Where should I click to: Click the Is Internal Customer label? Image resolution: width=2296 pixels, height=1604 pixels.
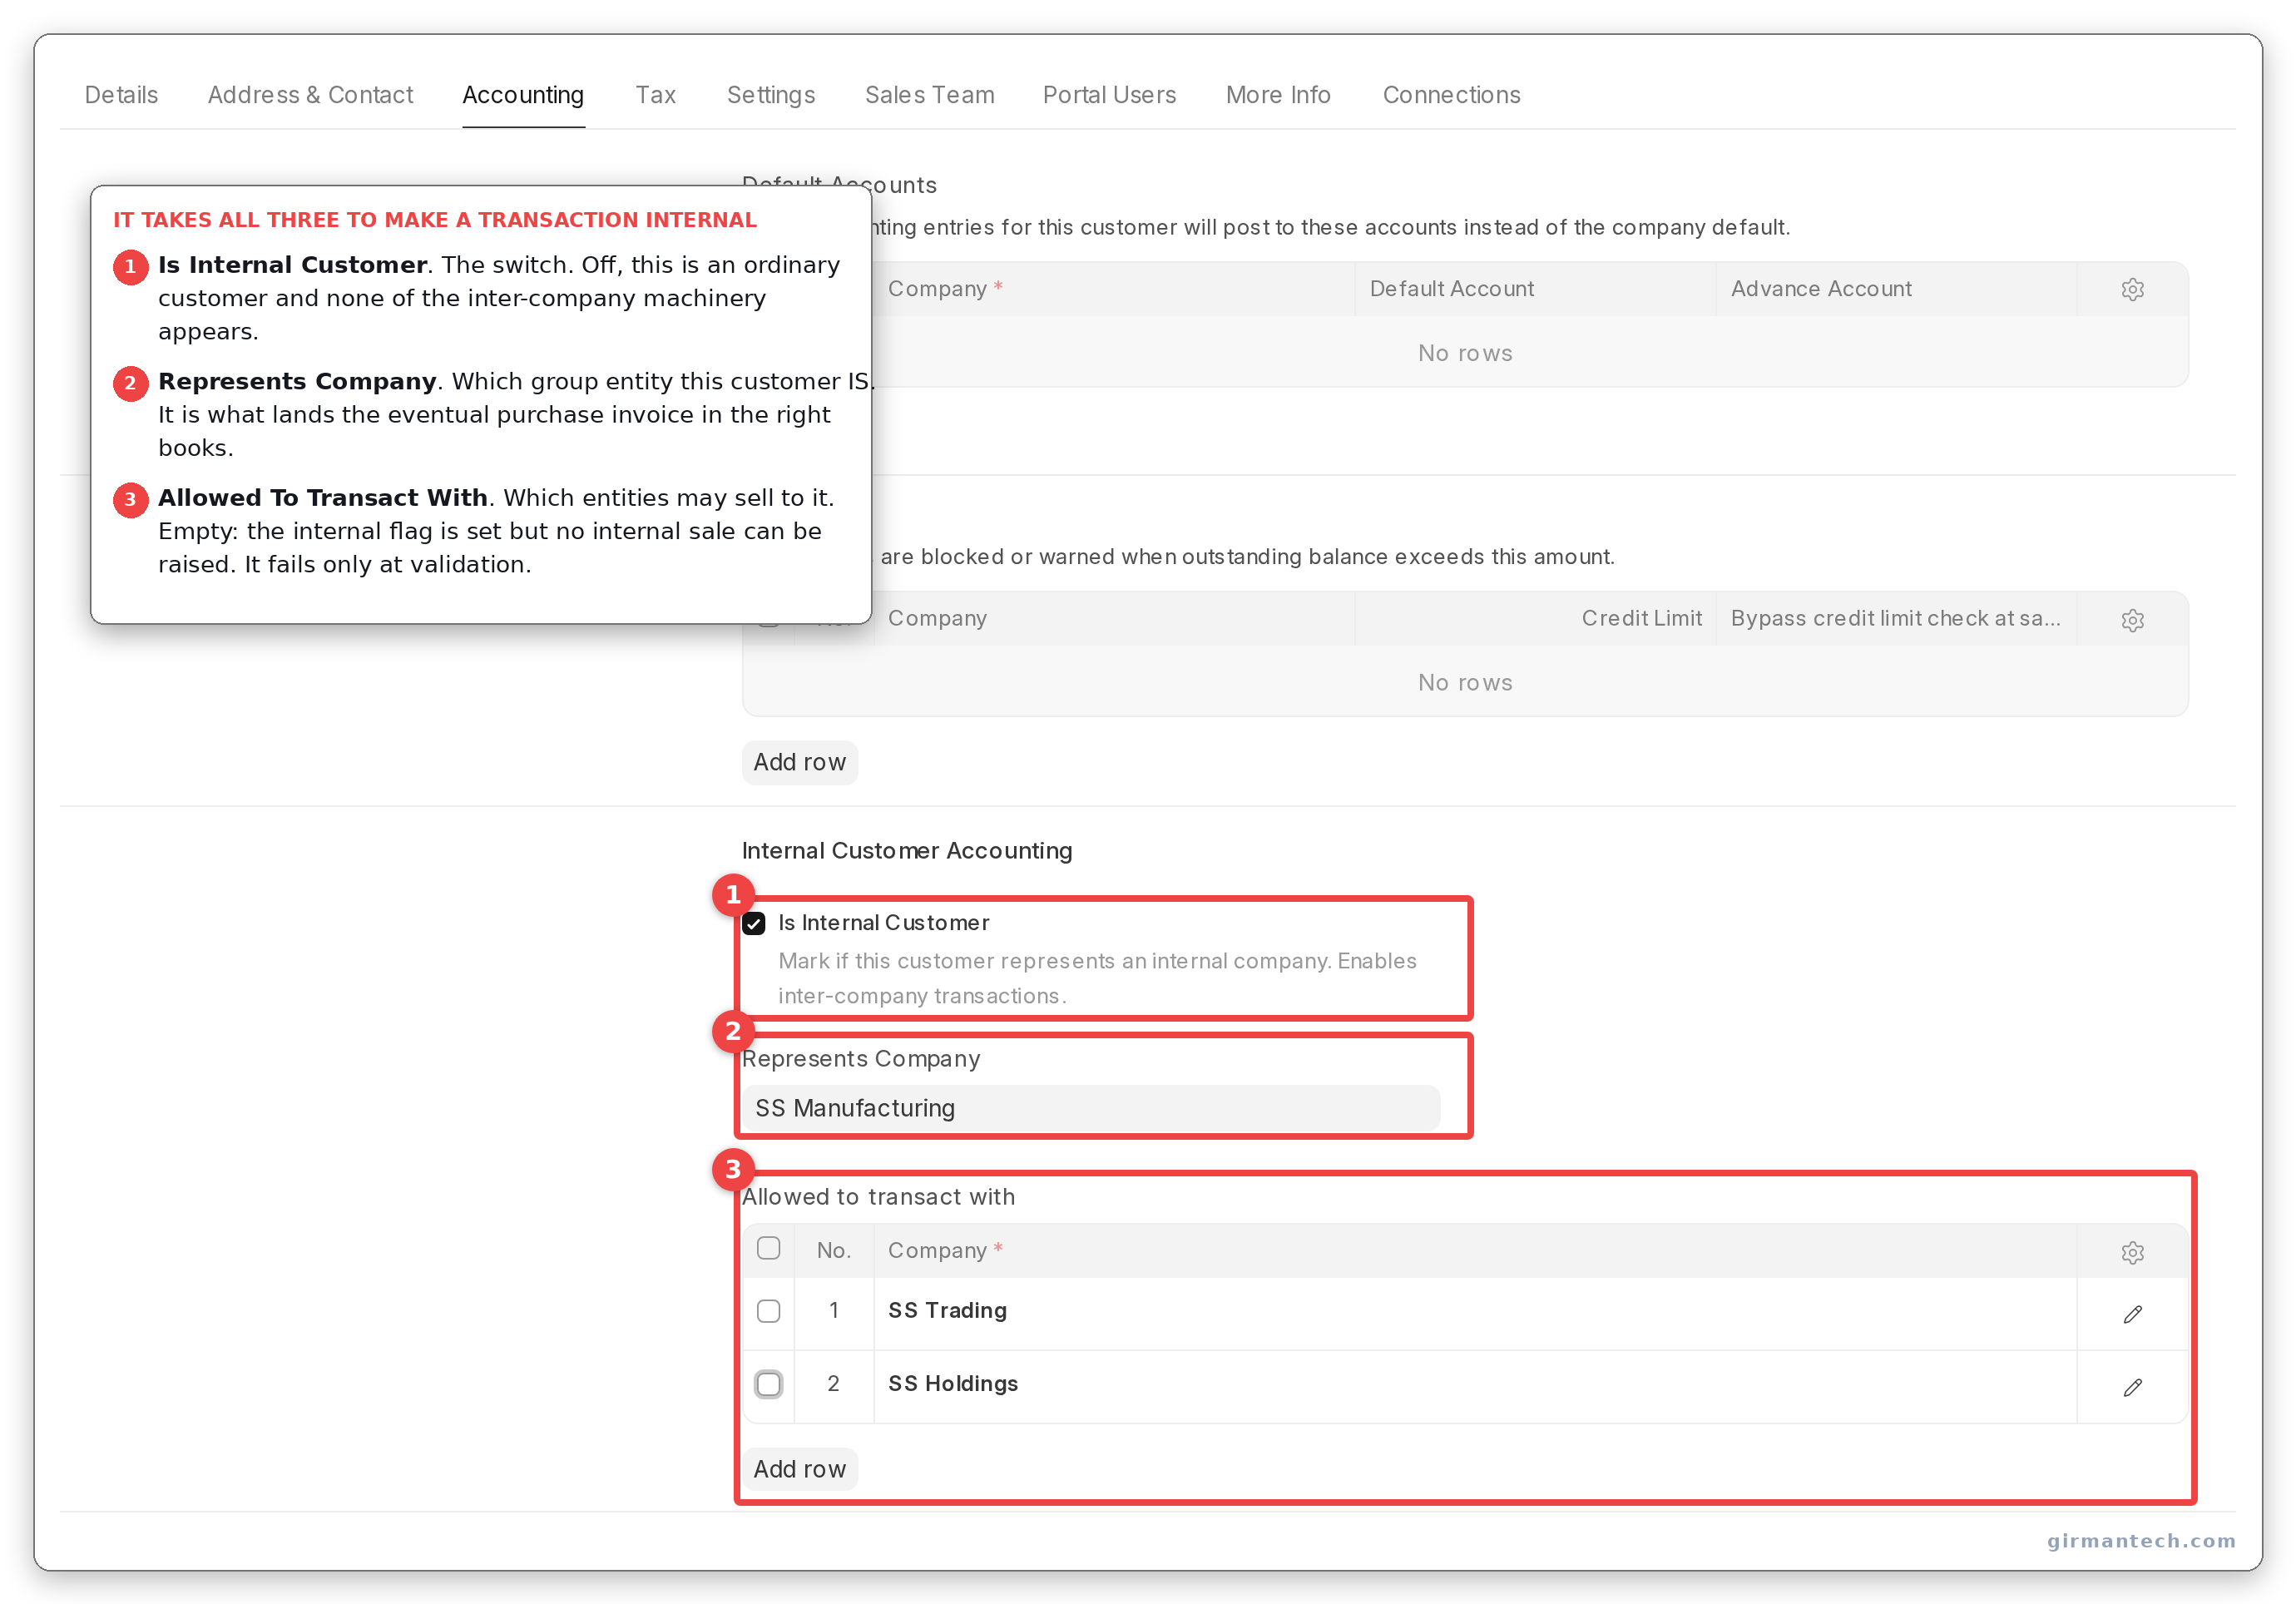[884, 923]
